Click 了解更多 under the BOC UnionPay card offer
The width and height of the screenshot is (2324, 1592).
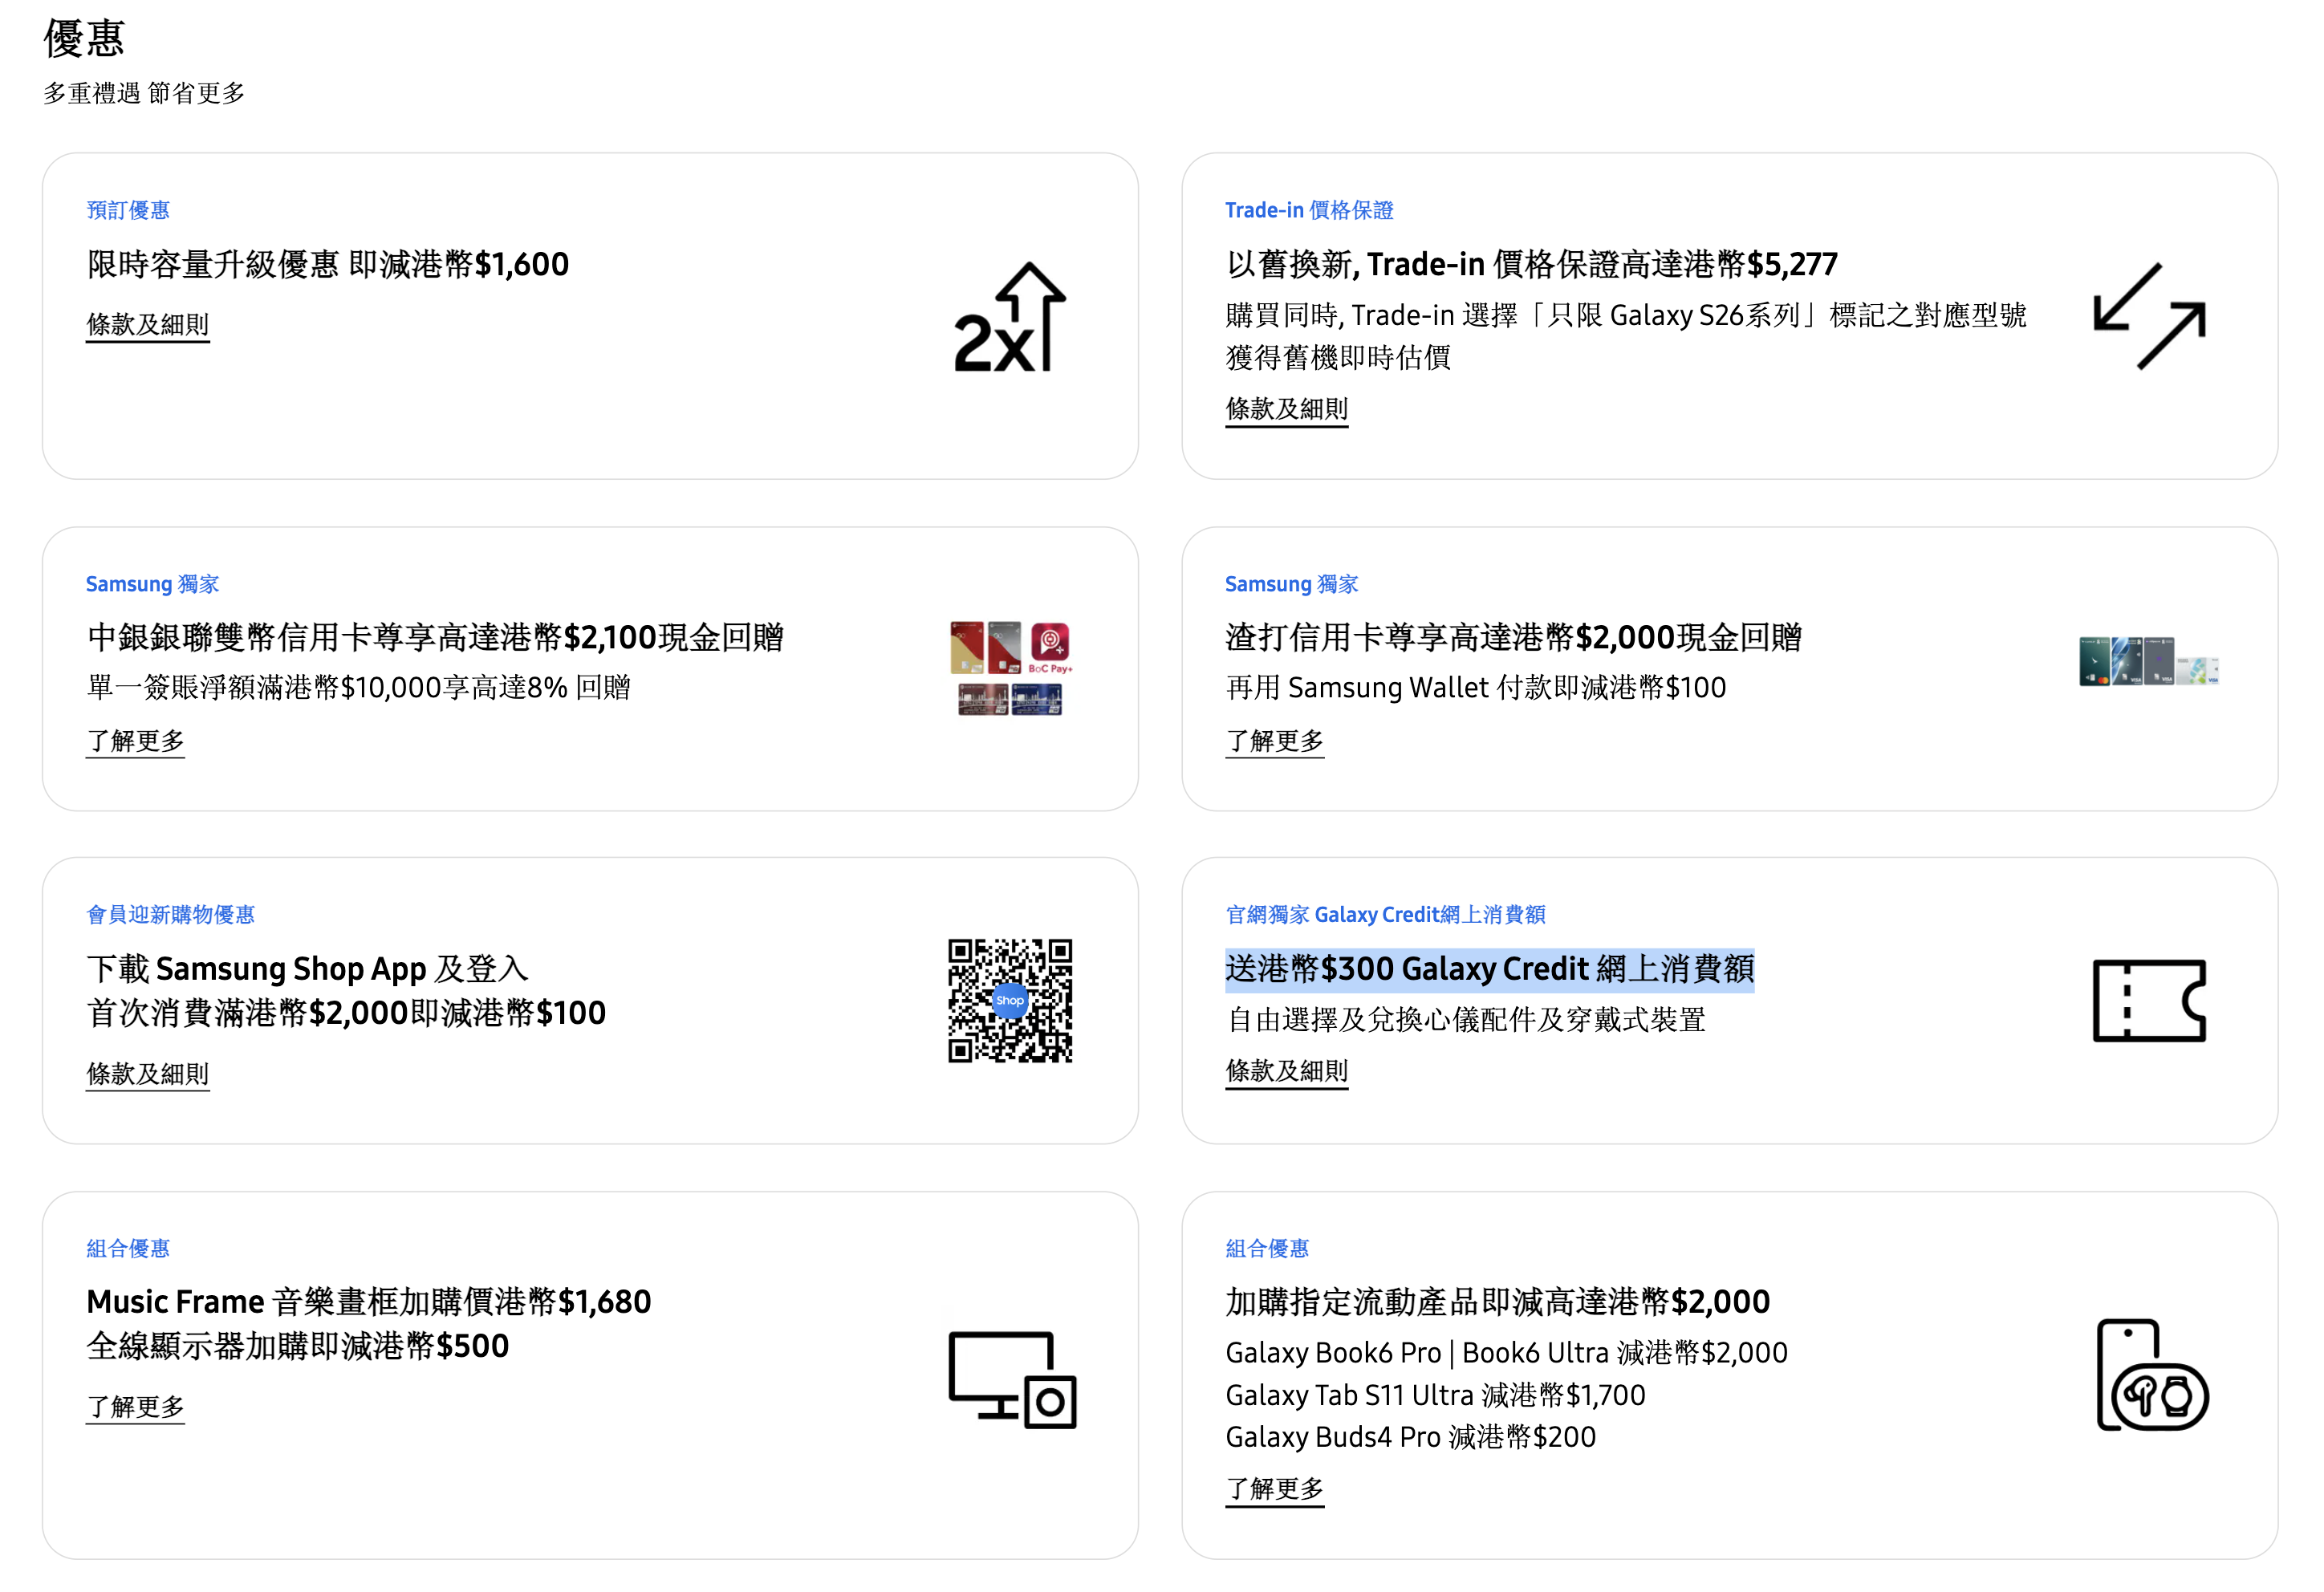tap(135, 741)
